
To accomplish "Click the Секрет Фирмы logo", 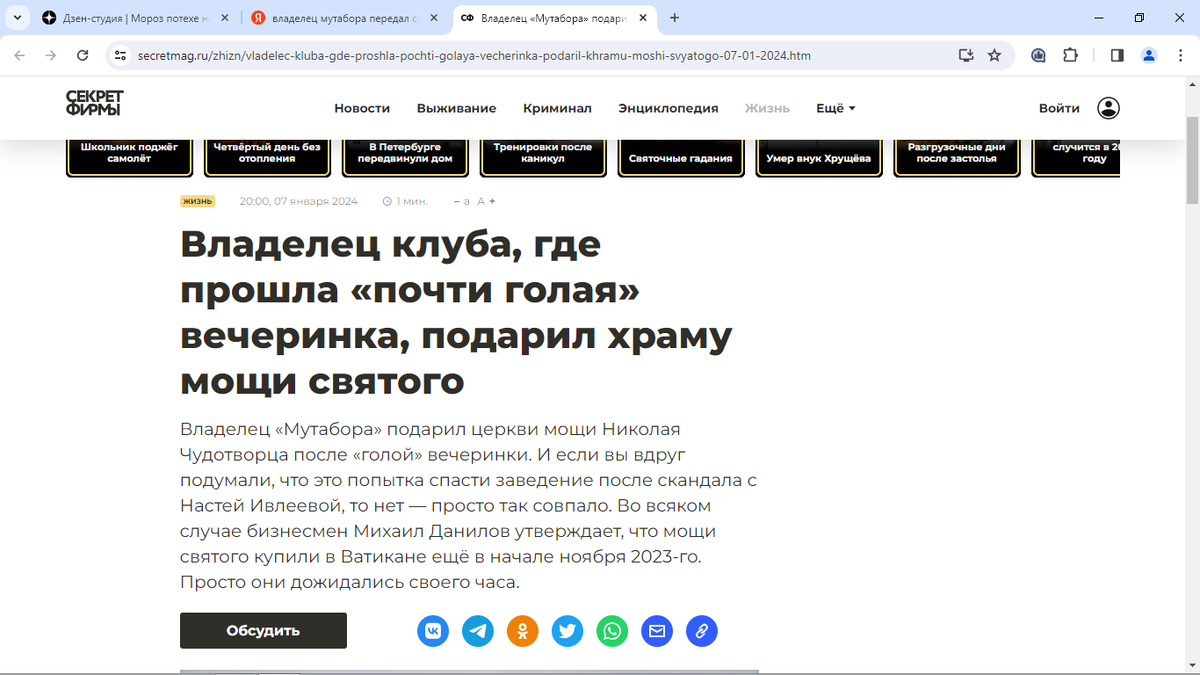I will (x=94, y=103).
